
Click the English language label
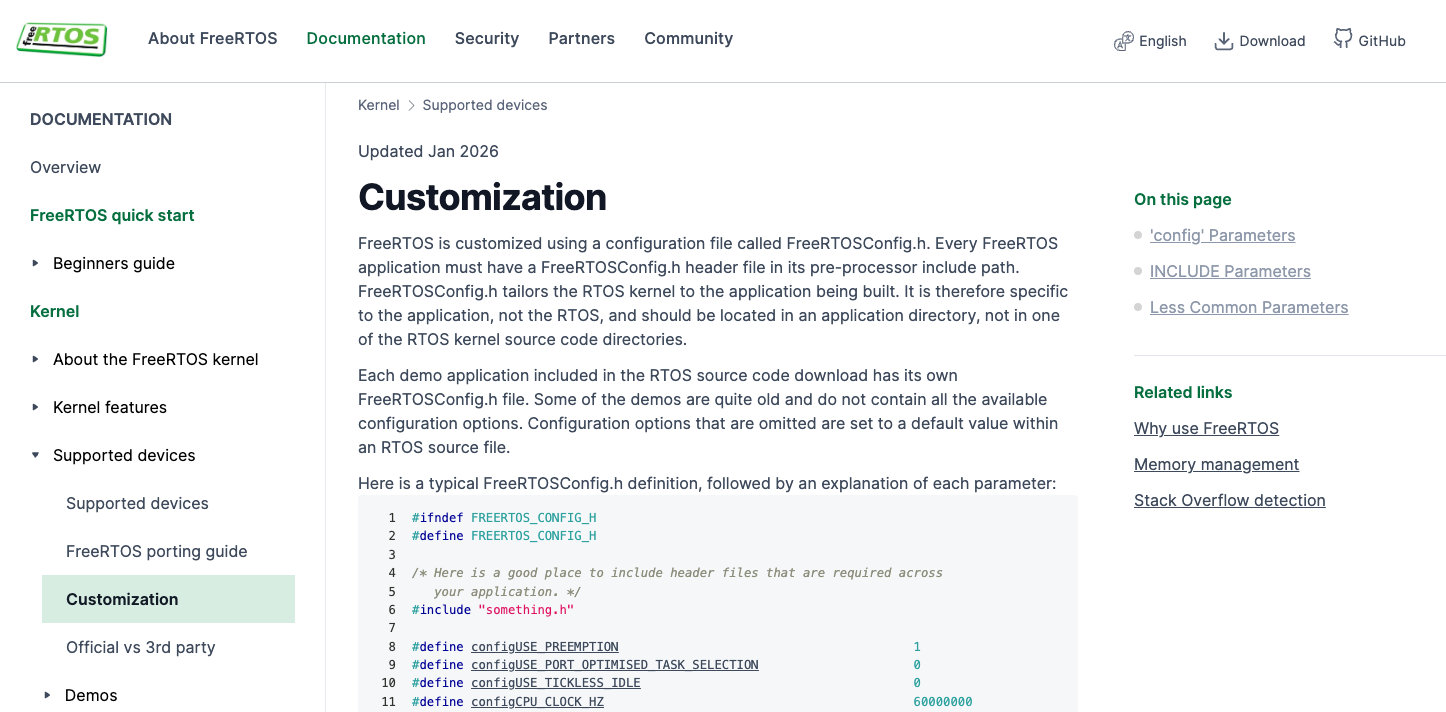point(1162,41)
